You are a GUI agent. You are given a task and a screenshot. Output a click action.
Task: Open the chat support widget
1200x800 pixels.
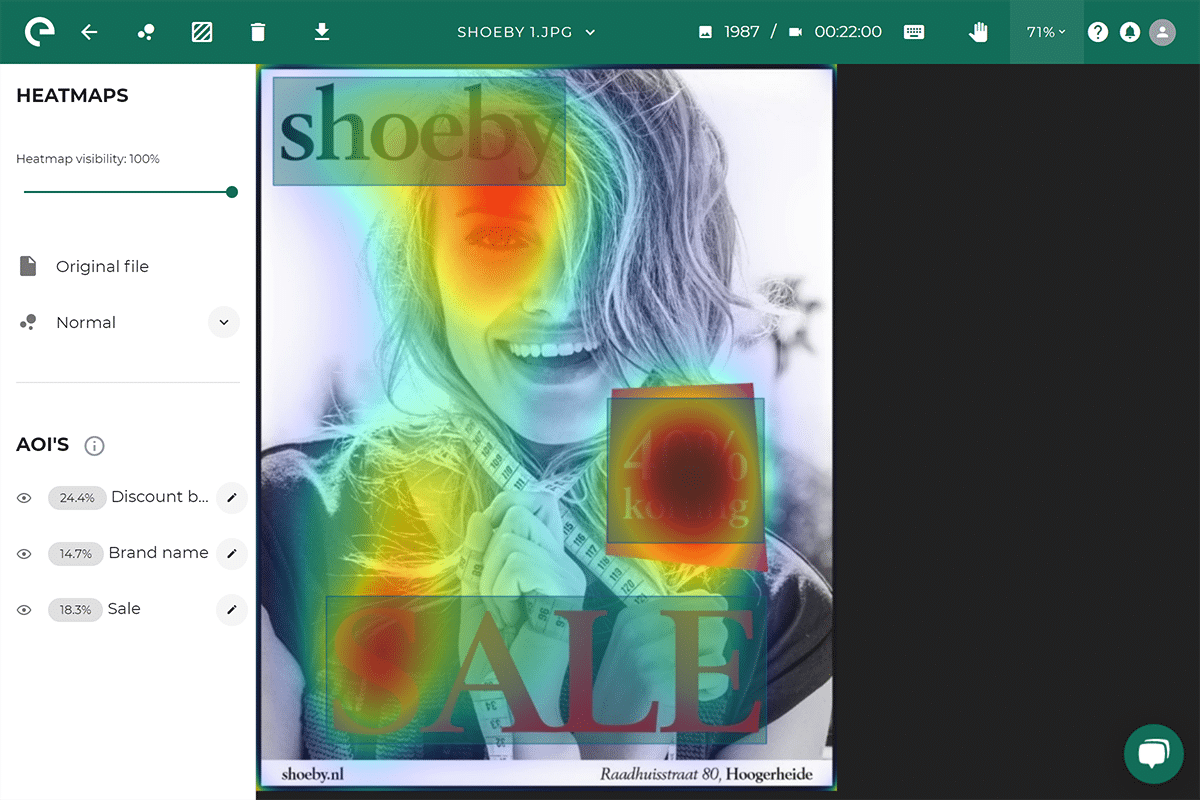click(1154, 754)
